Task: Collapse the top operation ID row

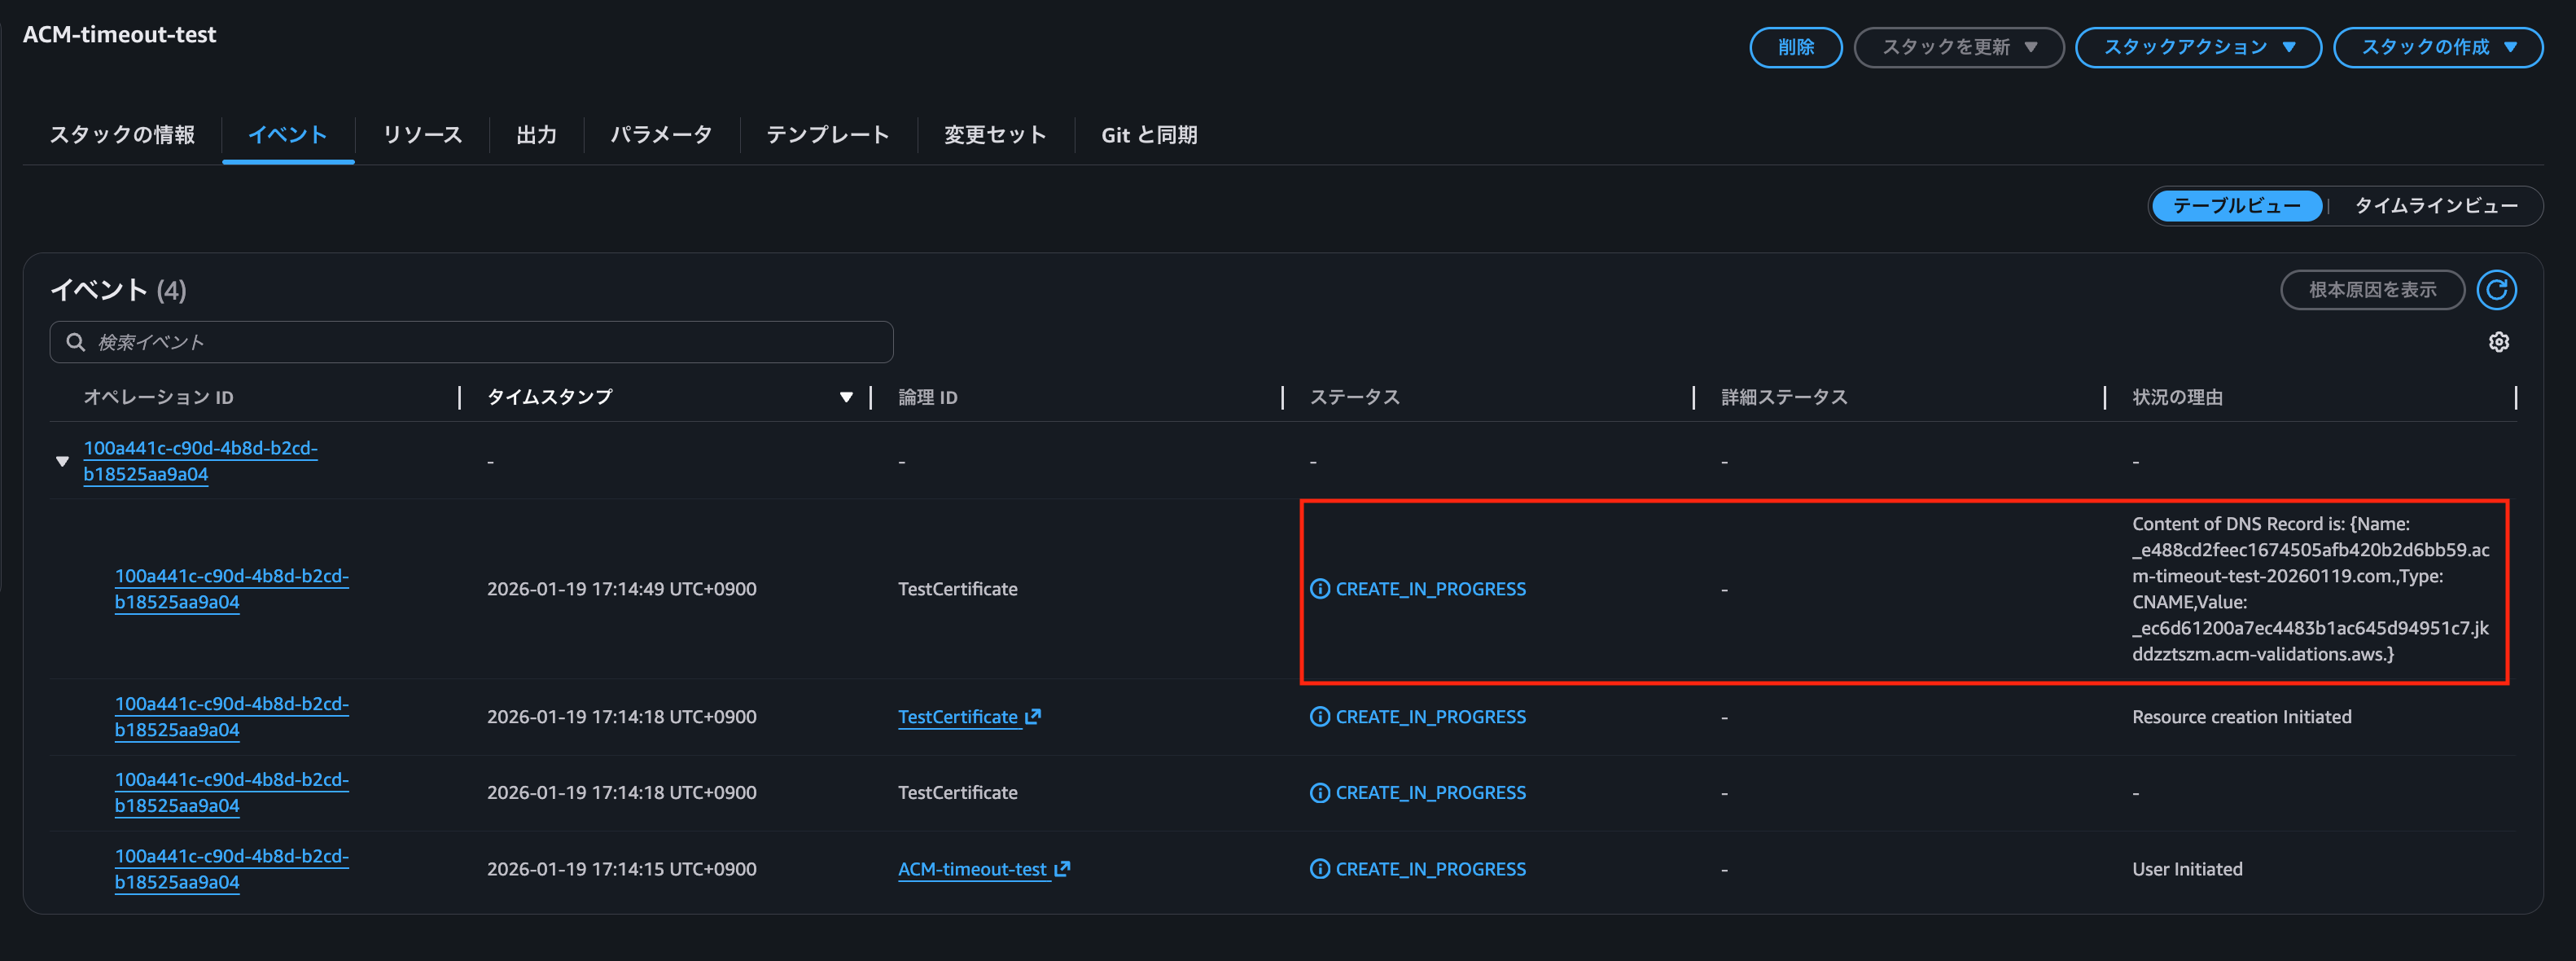Action: (62, 461)
